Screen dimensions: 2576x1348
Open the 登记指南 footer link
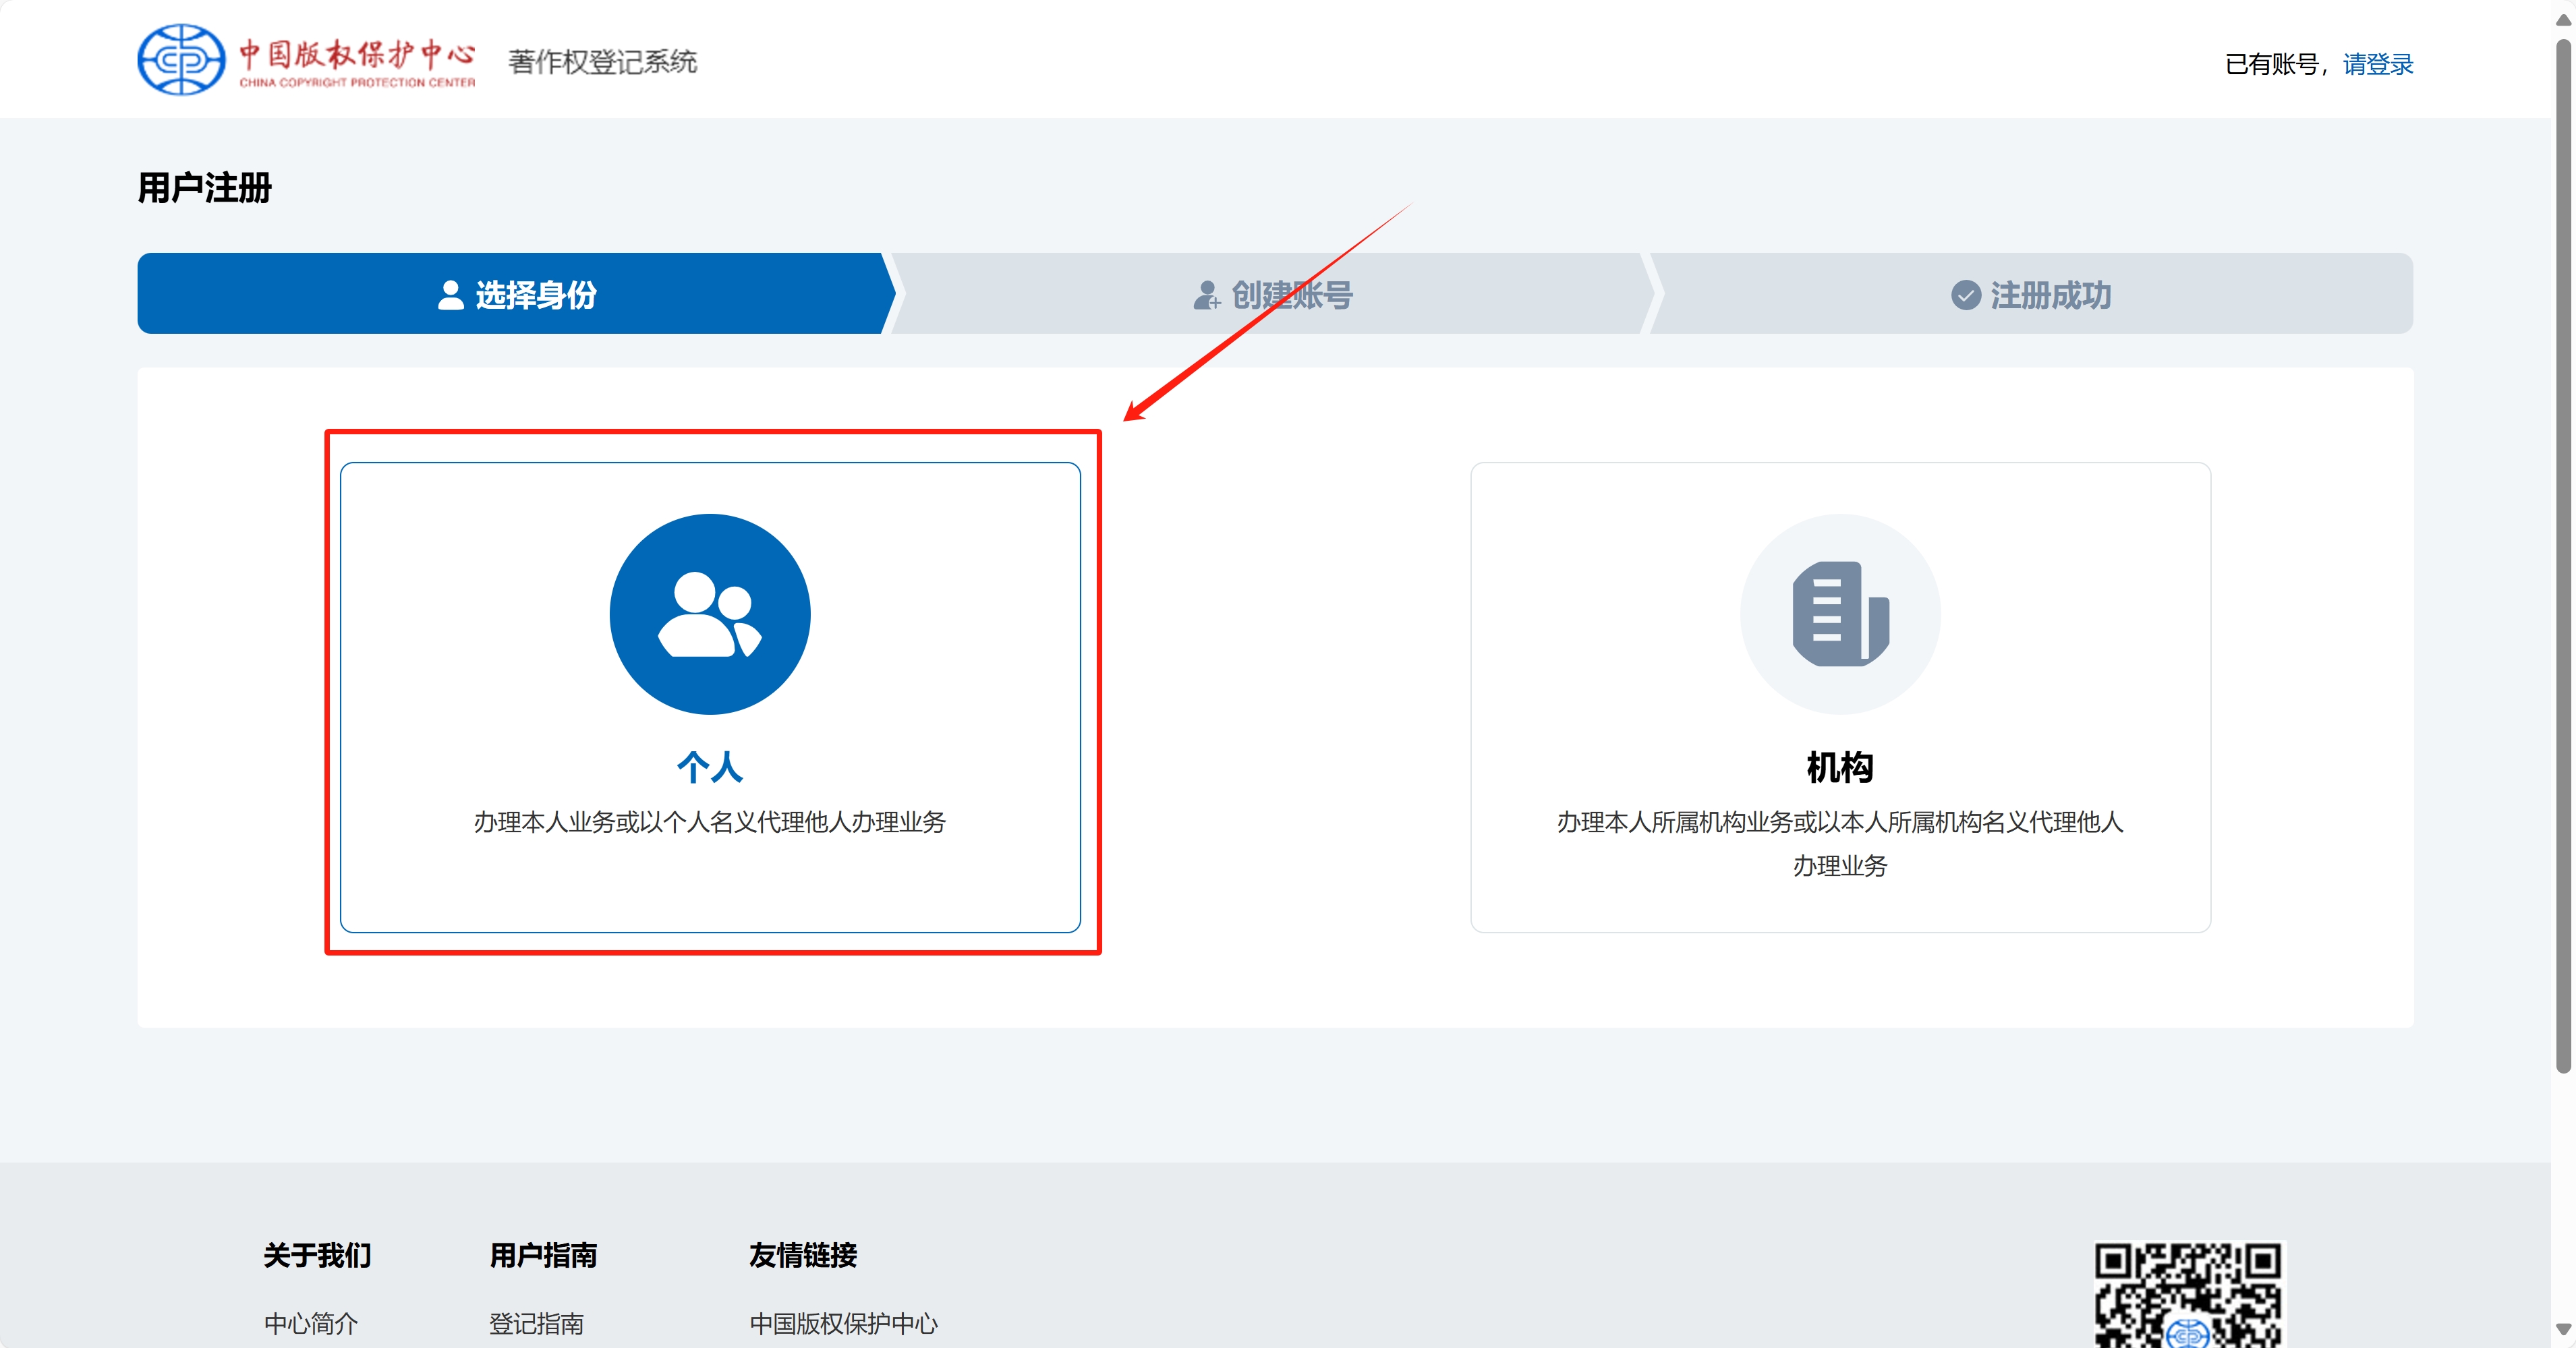tap(537, 1323)
